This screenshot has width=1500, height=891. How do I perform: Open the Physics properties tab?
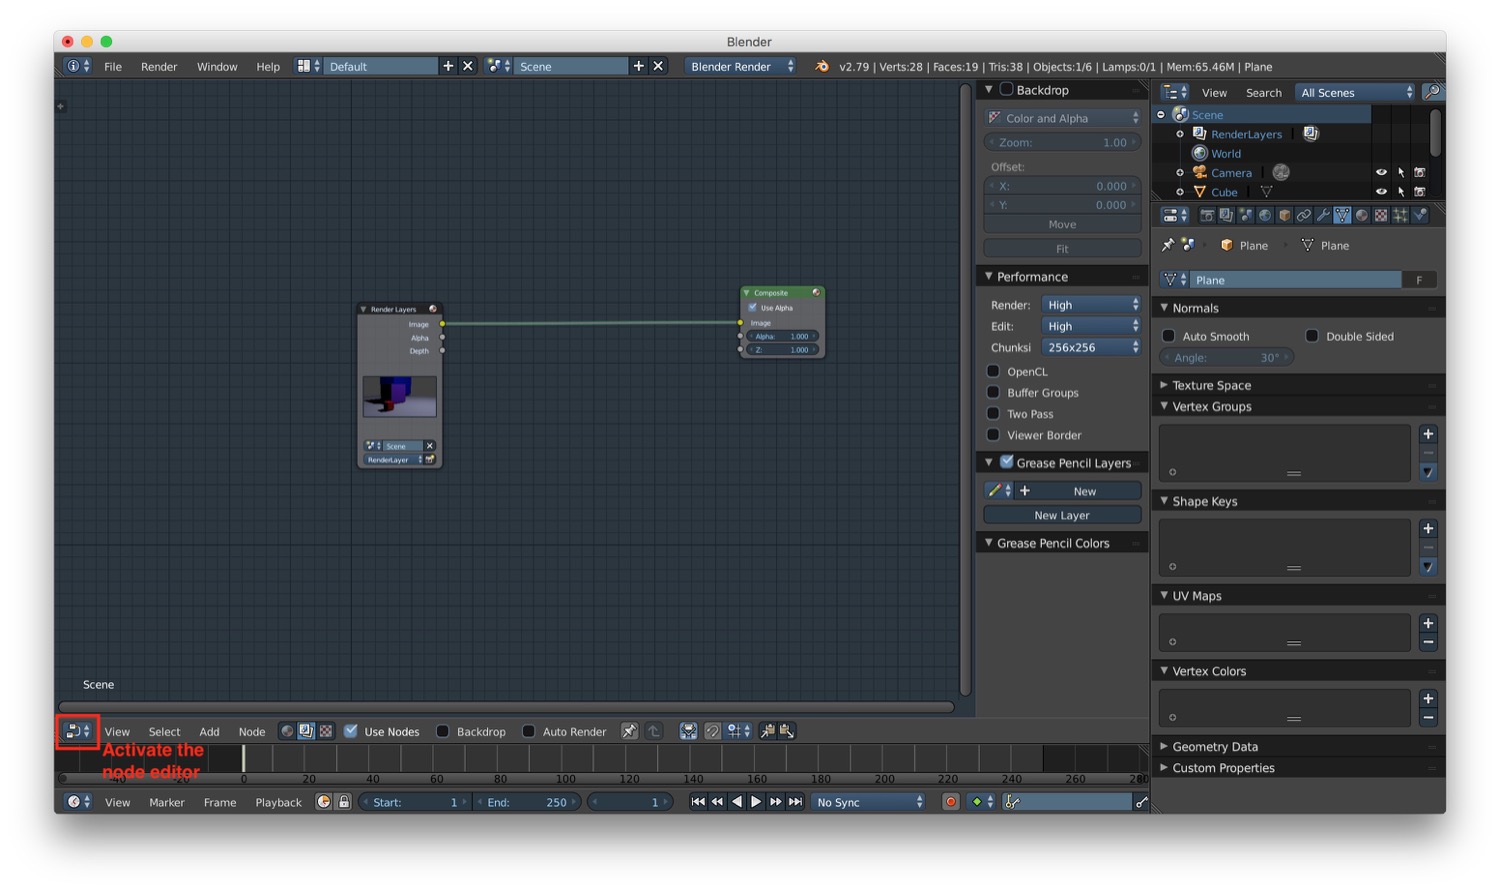click(1420, 215)
